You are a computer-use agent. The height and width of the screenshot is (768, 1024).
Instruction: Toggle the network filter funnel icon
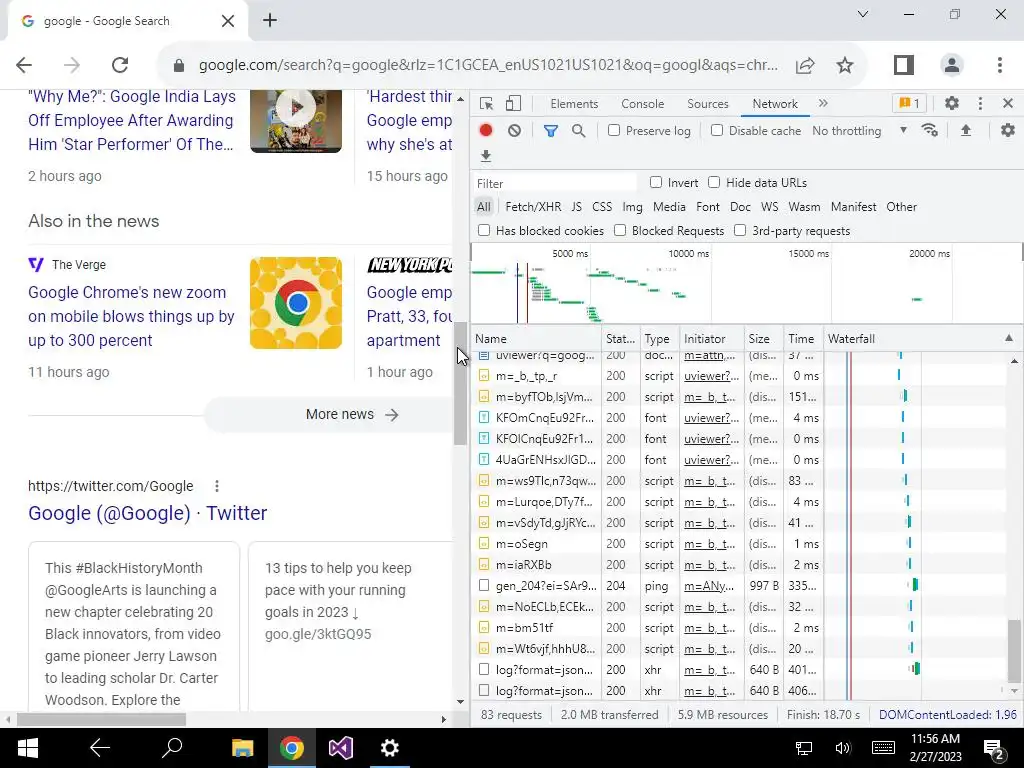click(x=551, y=131)
